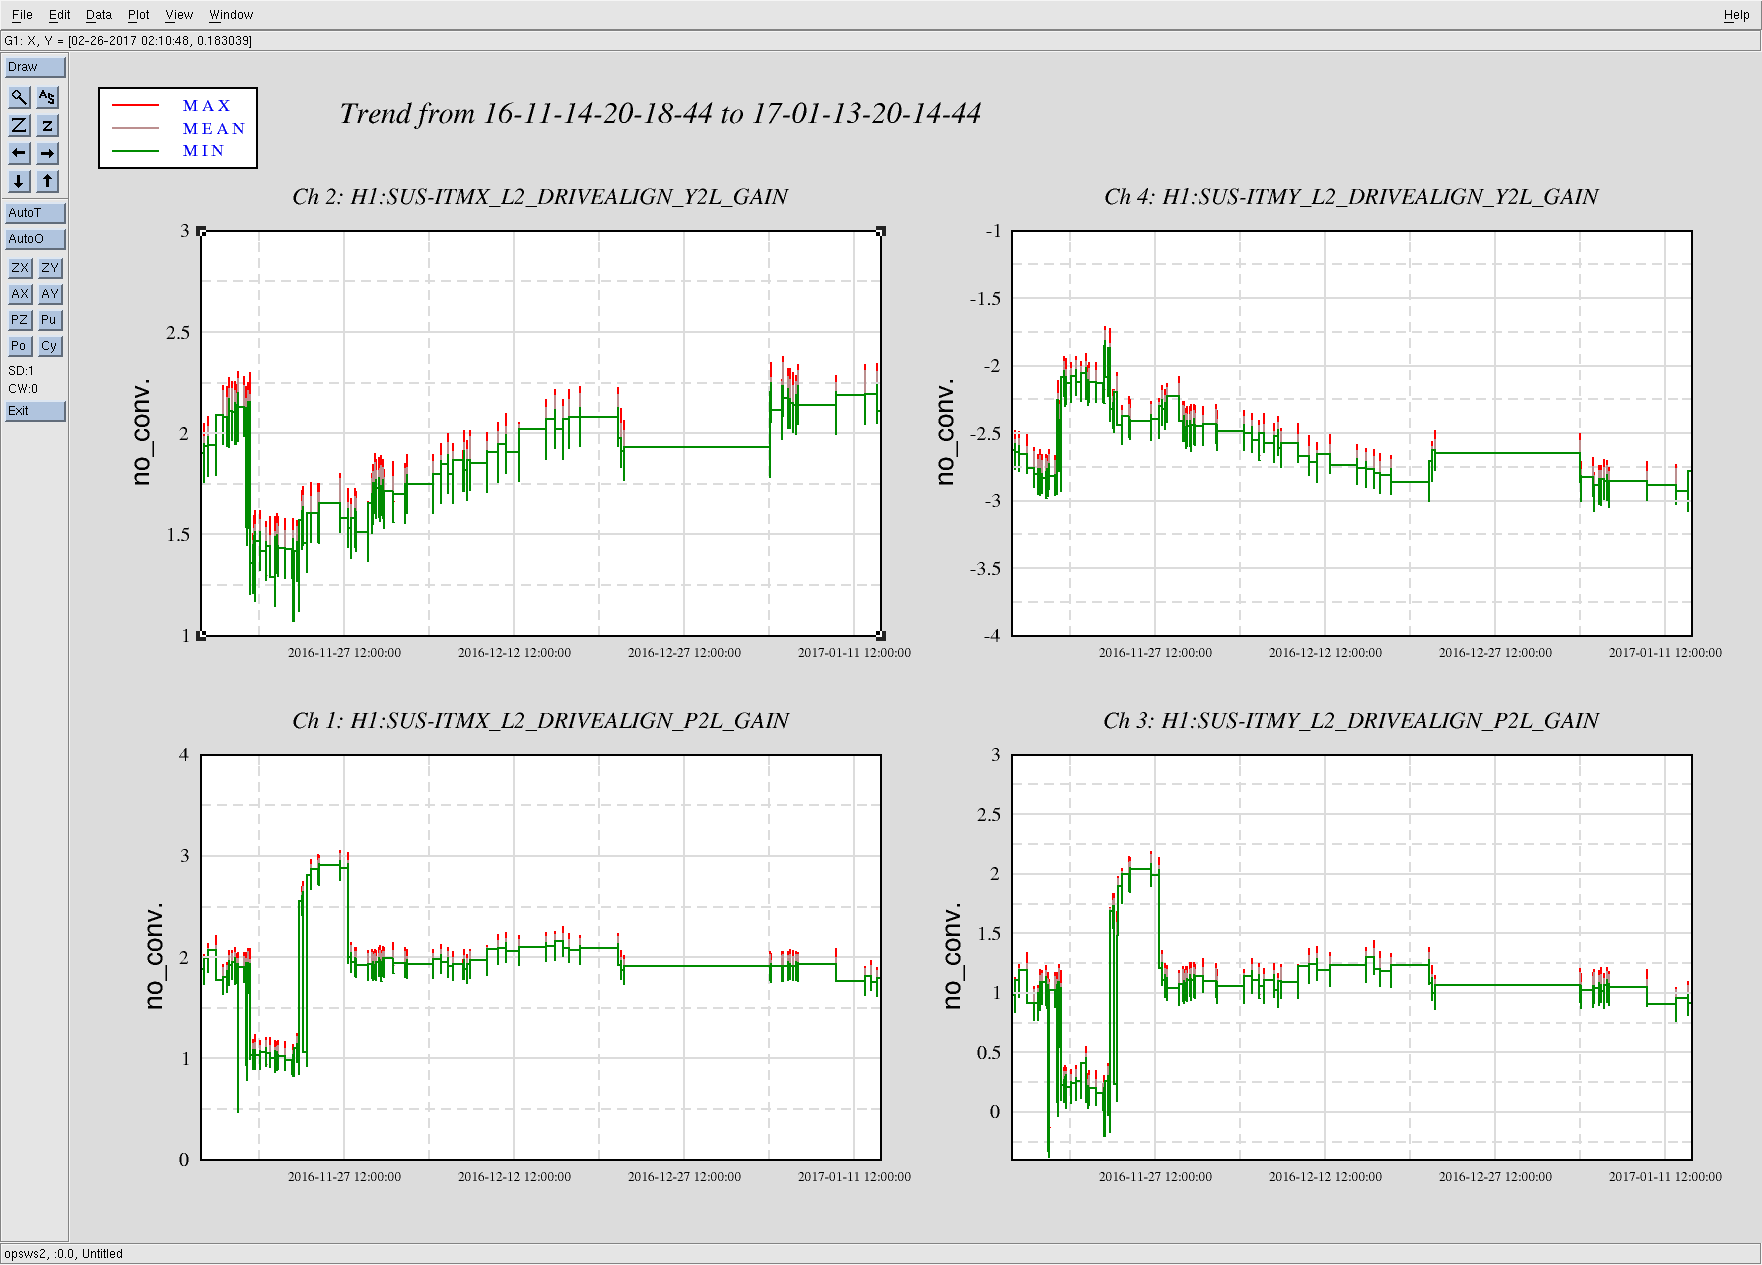Open the Help menu
1762x1265 pixels.
[1736, 15]
